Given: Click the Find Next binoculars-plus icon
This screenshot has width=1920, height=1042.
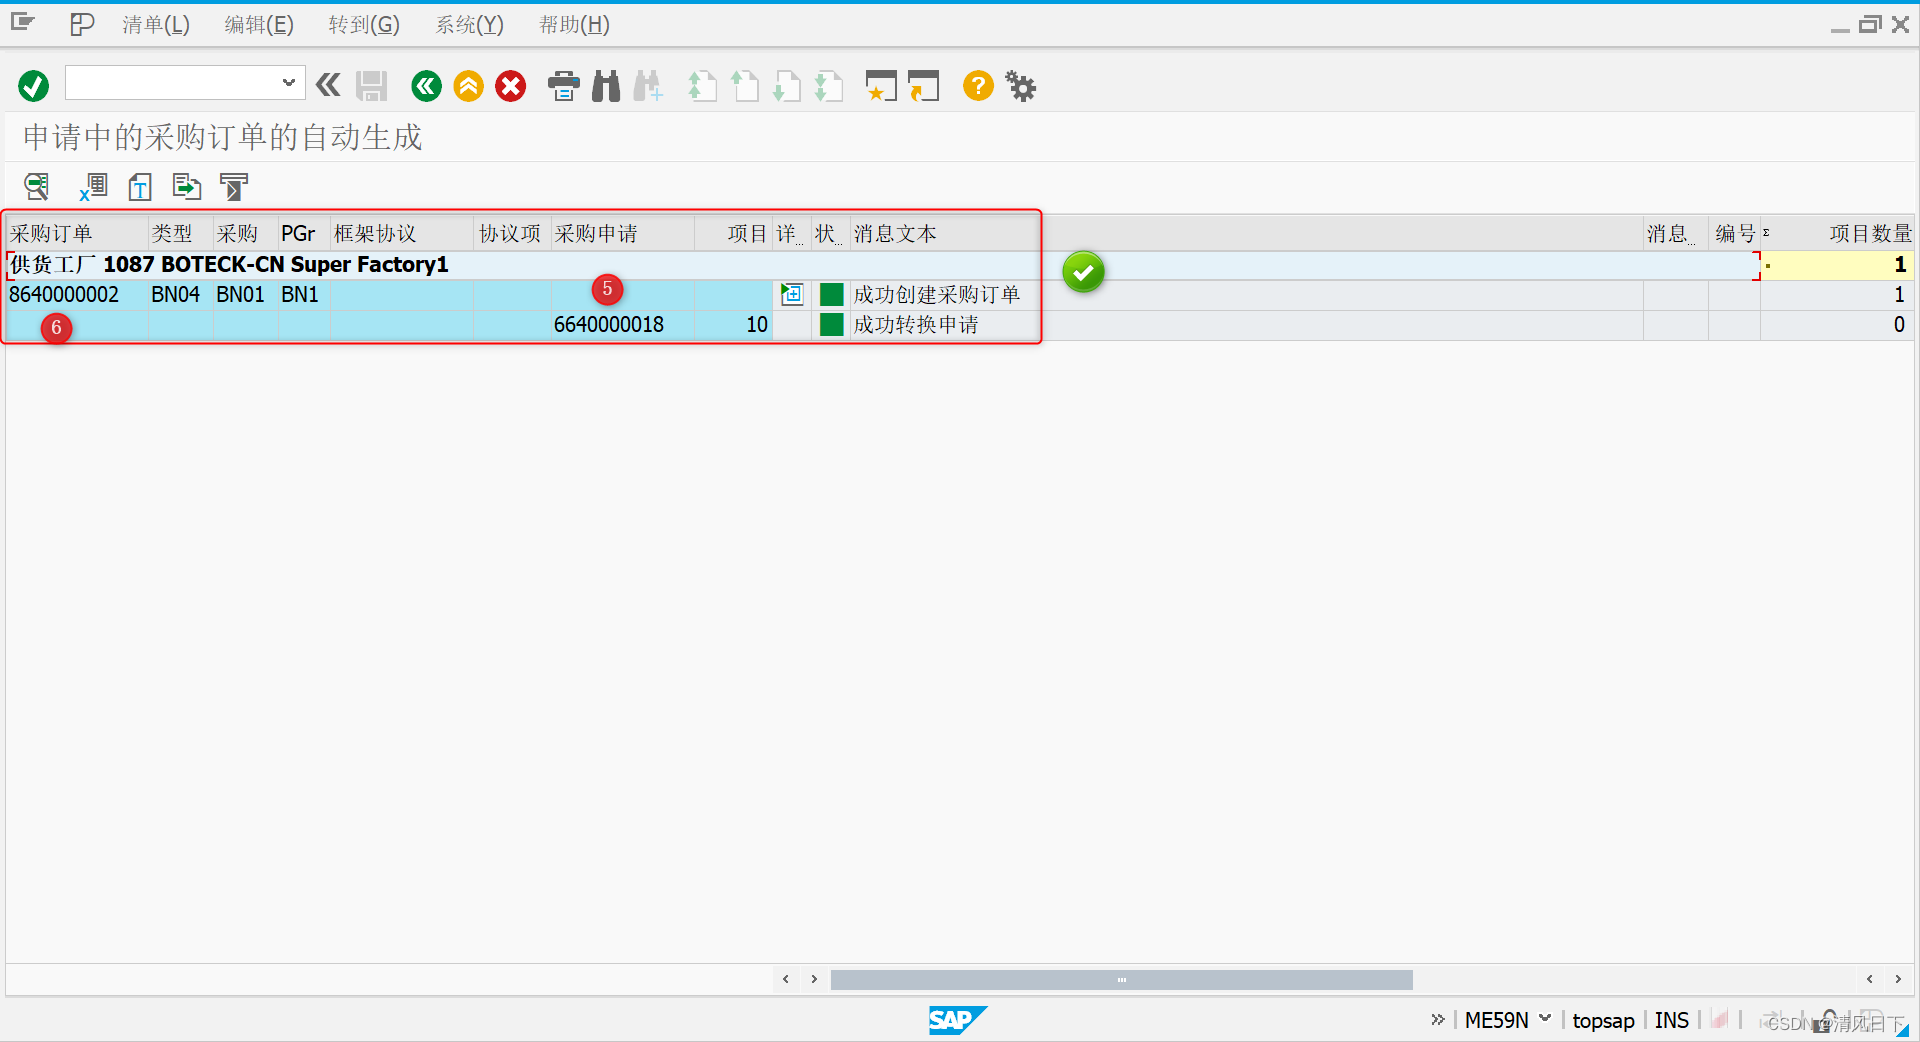Looking at the screenshot, I should pos(648,86).
